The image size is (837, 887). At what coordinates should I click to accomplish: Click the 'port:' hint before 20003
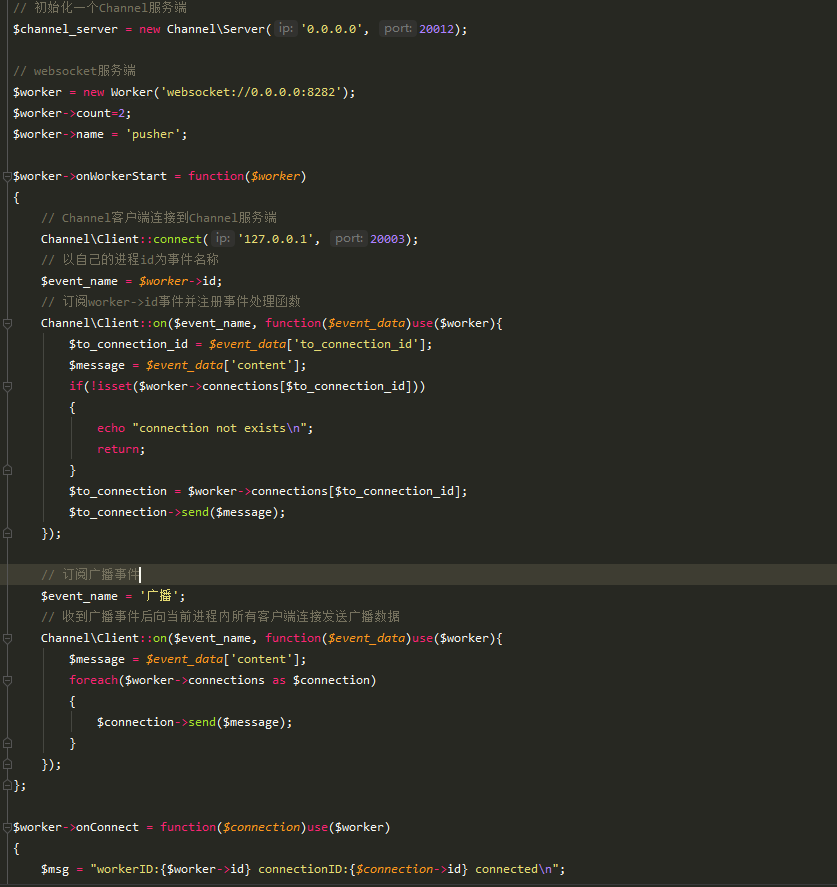348,239
